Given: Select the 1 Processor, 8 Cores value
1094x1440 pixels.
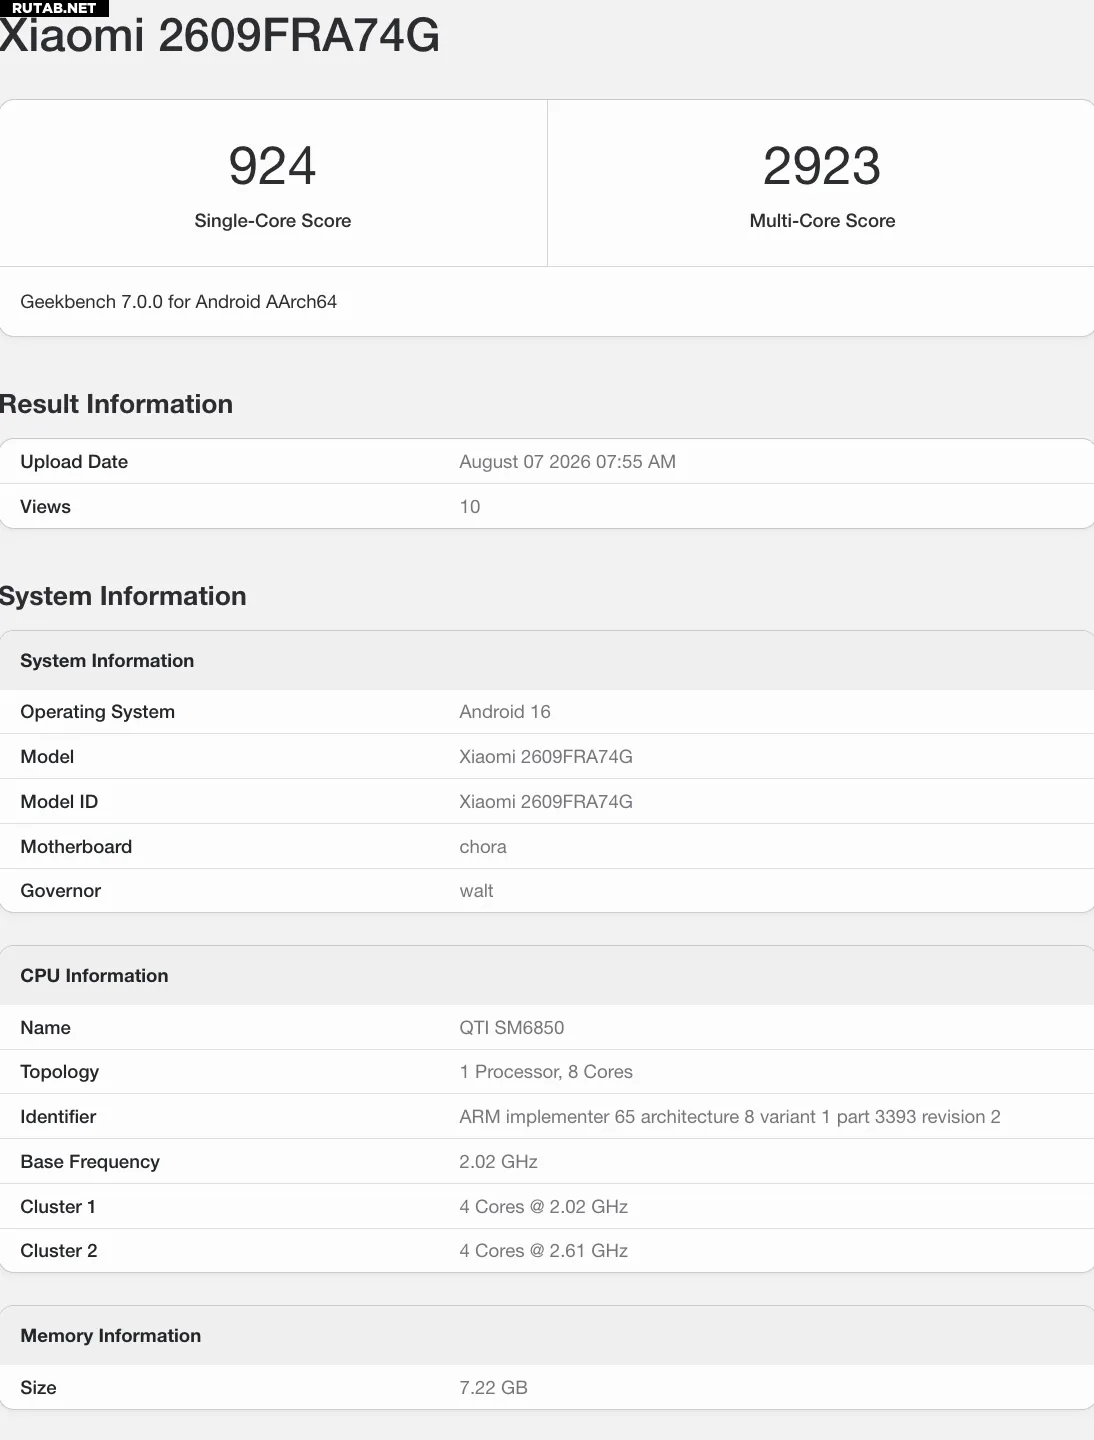Looking at the screenshot, I should 546,1072.
